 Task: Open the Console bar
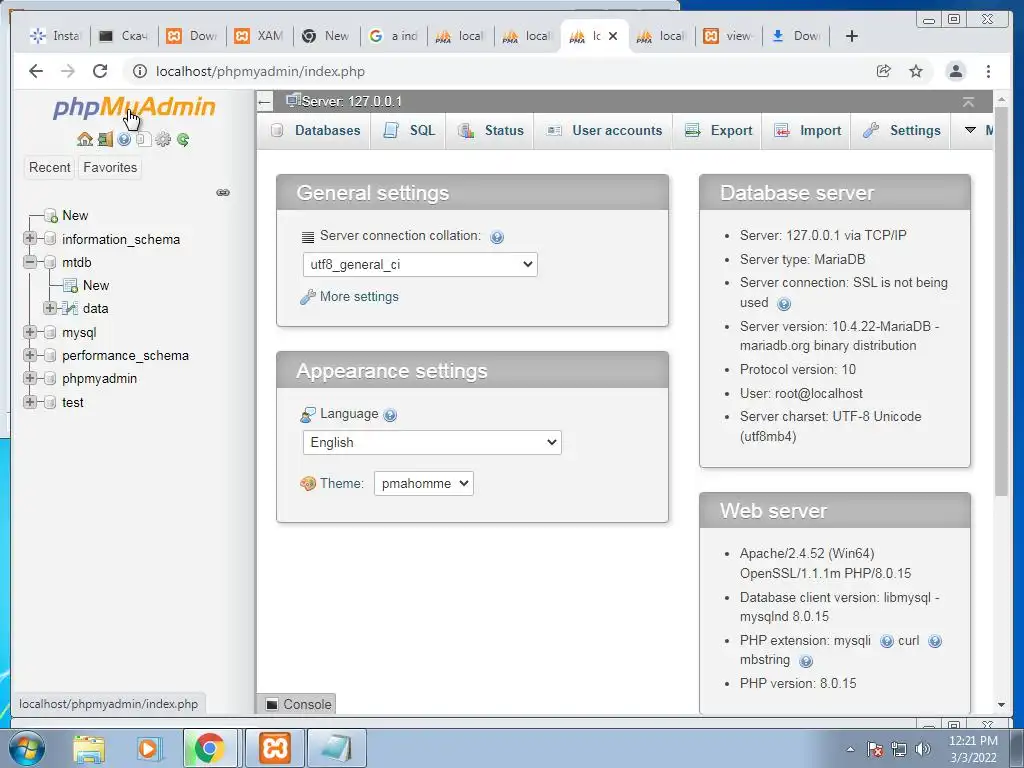pos(298,704)
